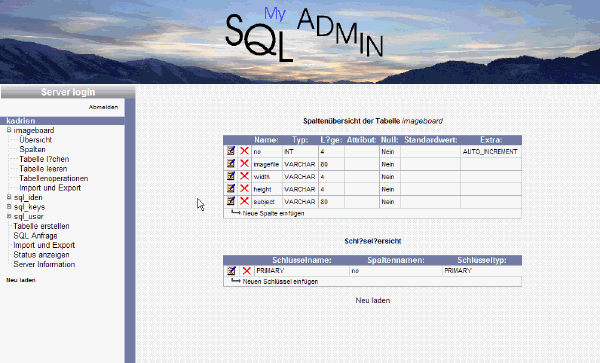This screenshot has height=363, width=600.
Task: Click the 'Extra:' column header
Action: point(491,140)
